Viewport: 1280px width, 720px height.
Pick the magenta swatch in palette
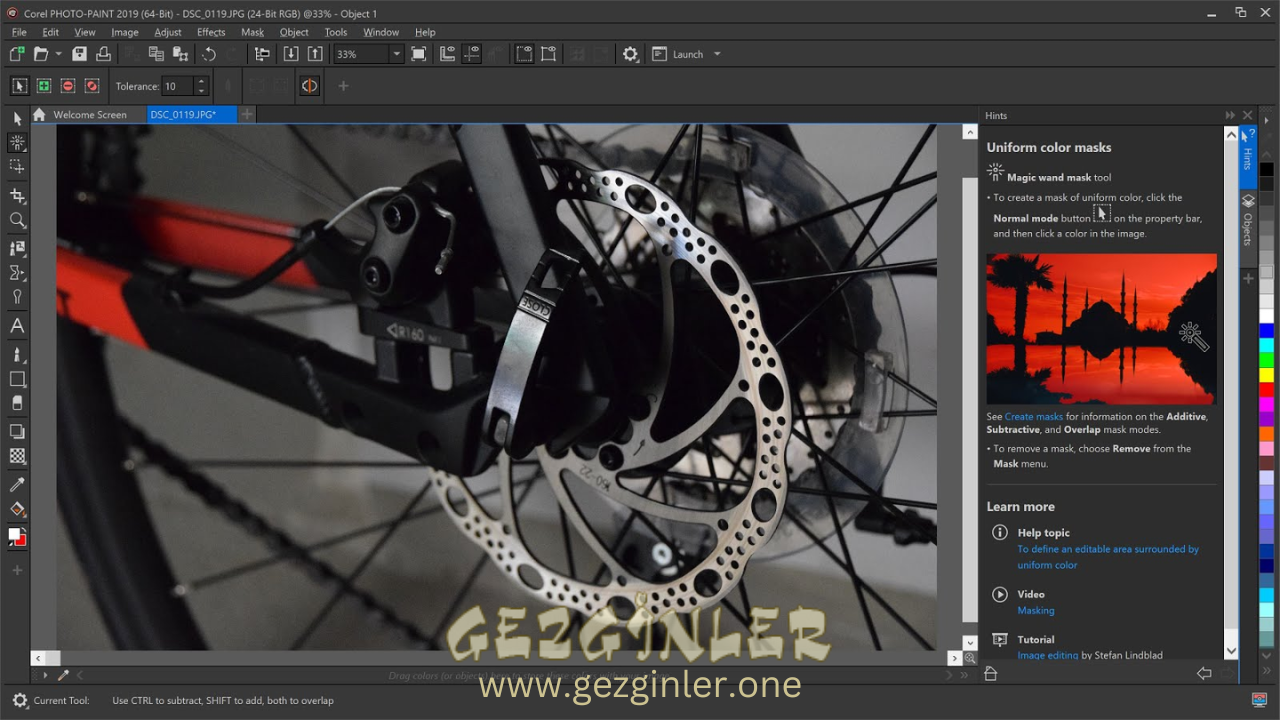point(1267,404)
